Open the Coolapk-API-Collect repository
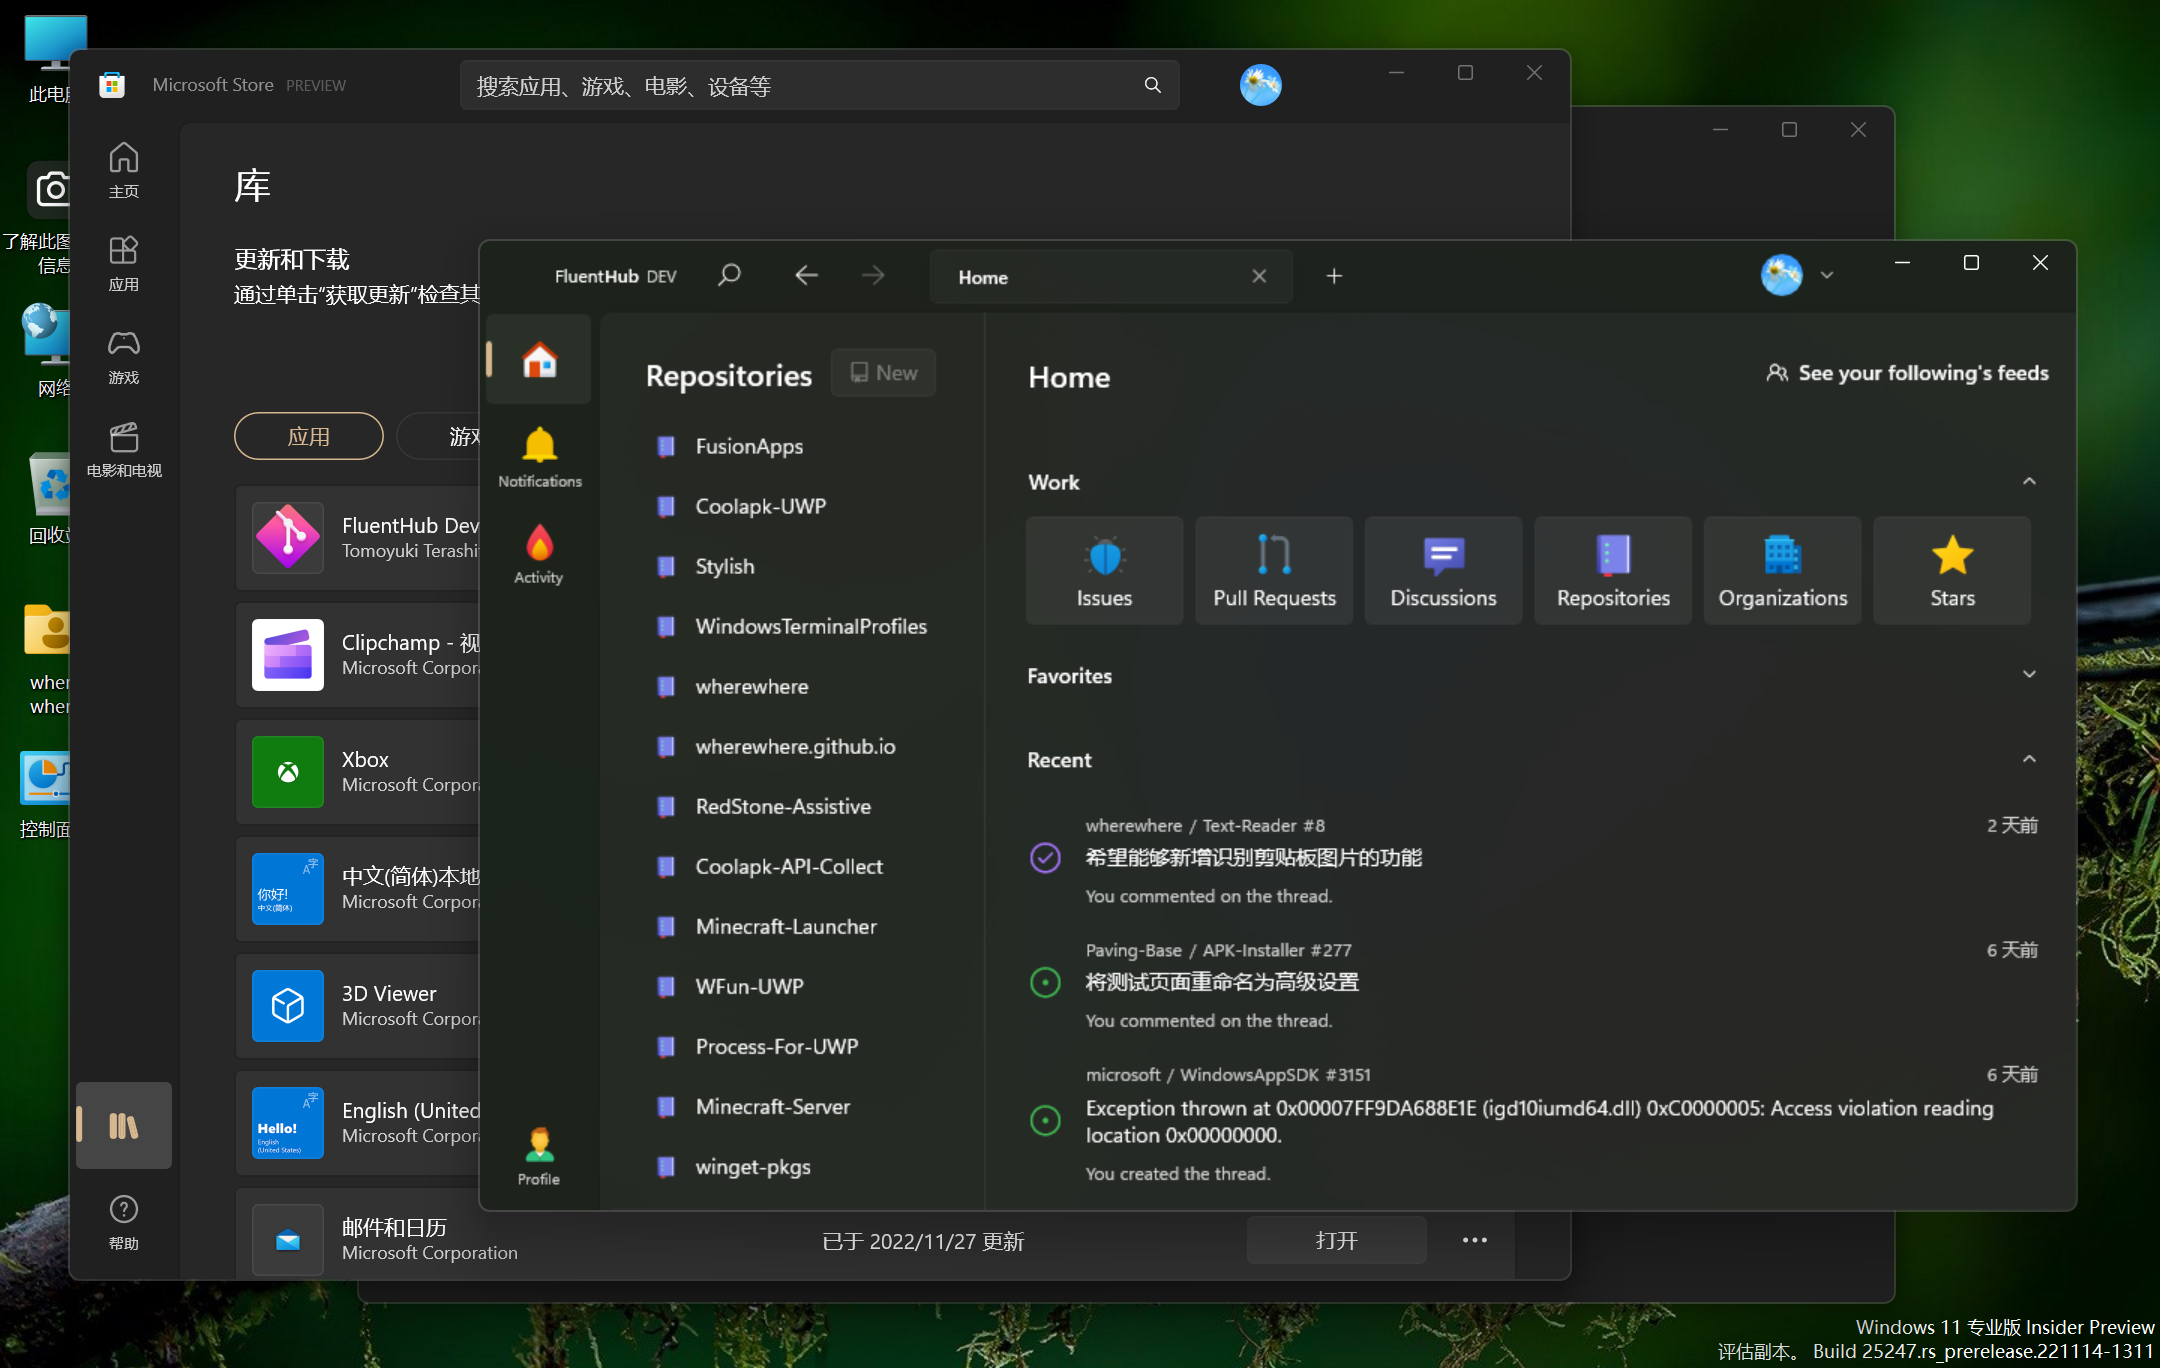Screen dimensions: 2160x1368 click(x=790, y=866)
